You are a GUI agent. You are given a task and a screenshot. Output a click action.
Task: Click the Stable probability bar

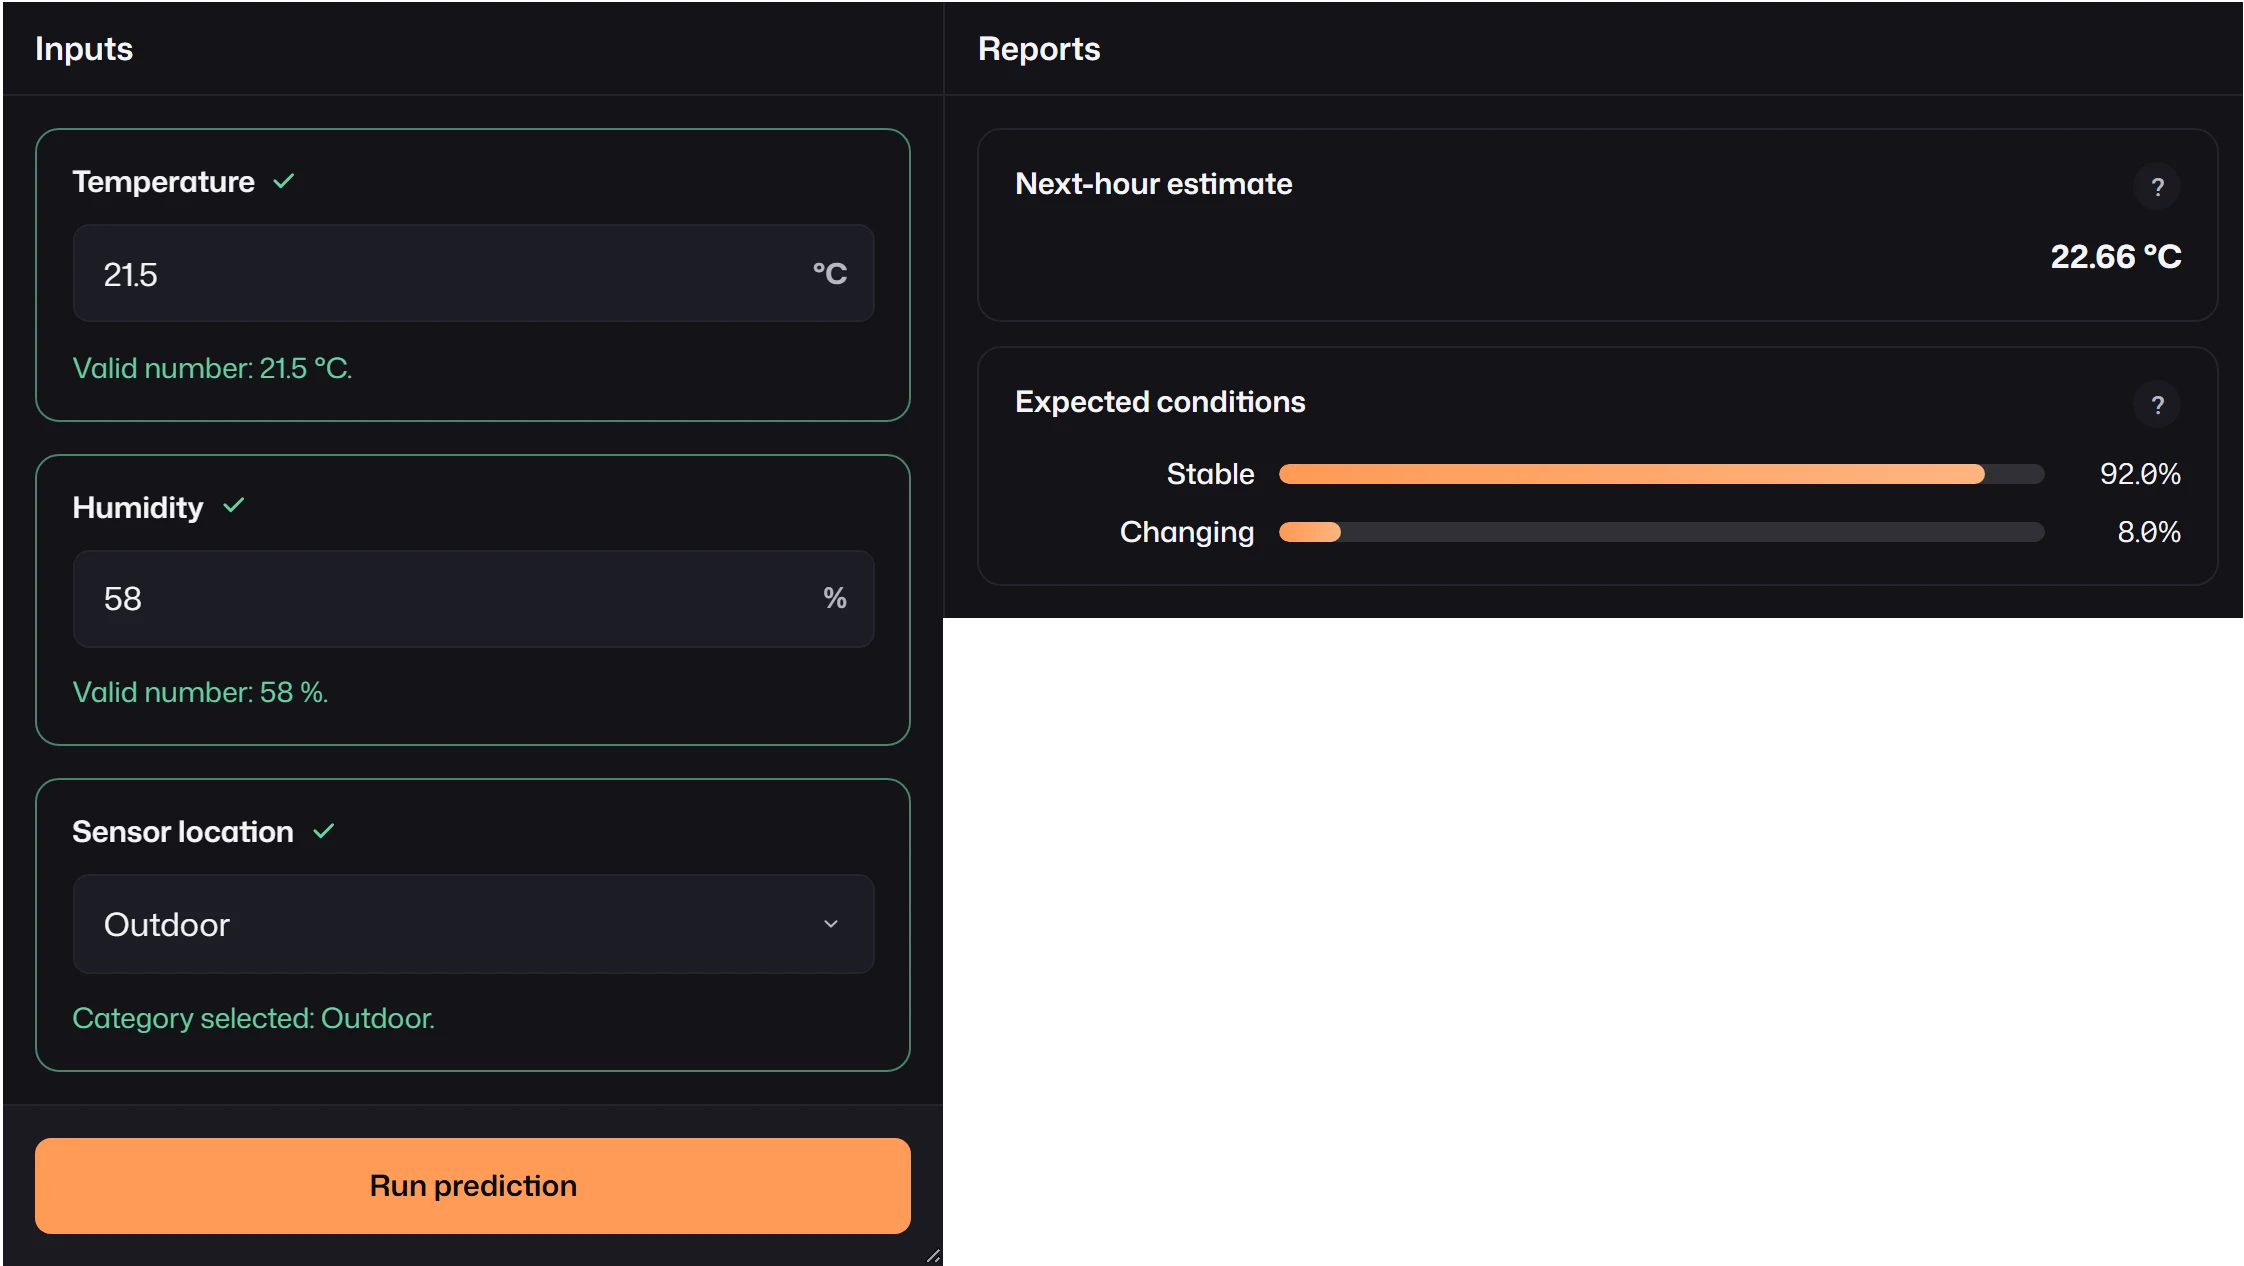pyautogui.click(x=1661, y=474)
